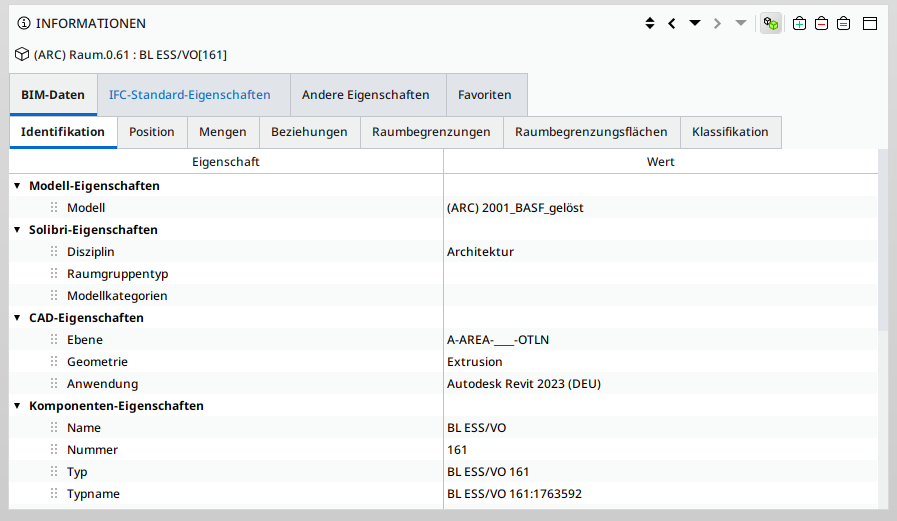Show the Raumbegrenzungen sub-tab

pos(431,132)
